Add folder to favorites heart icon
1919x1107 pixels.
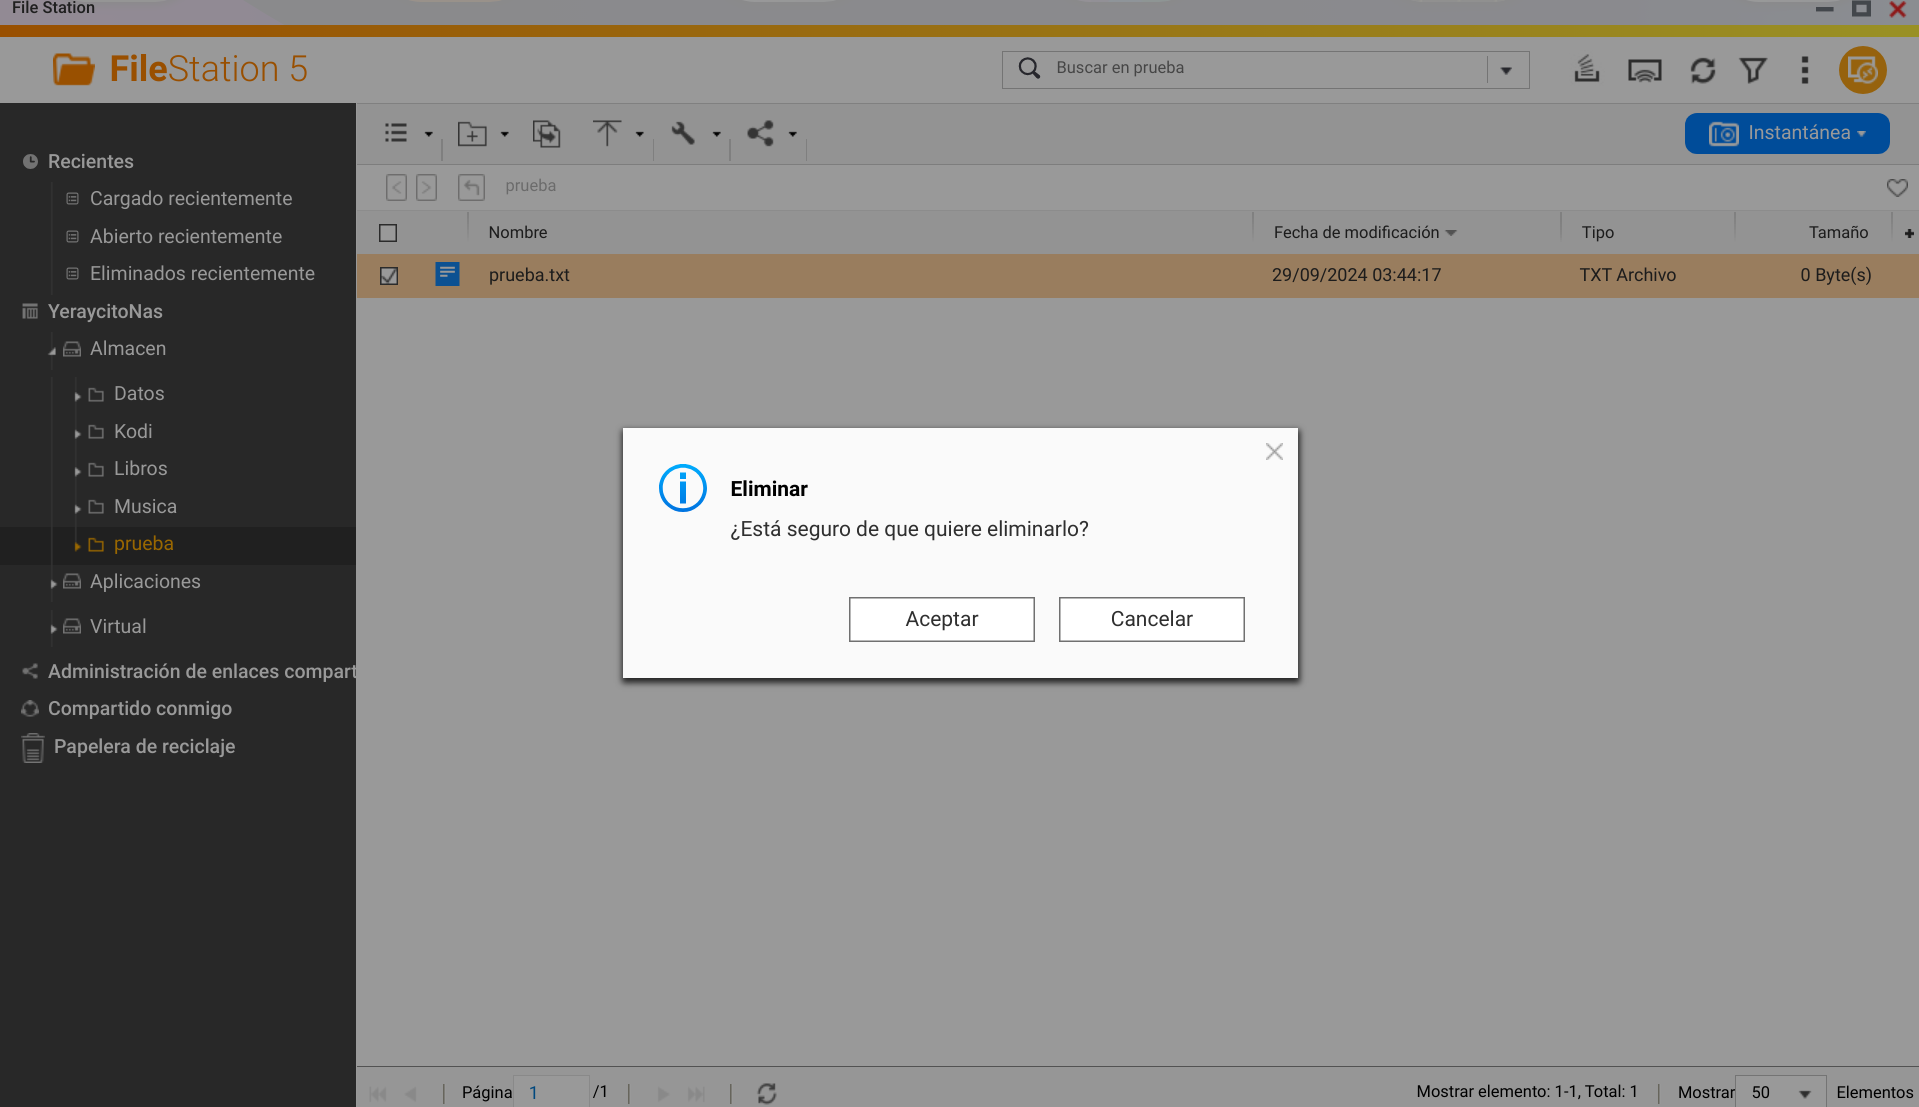pyautogui.click(x=1896, y=187)
